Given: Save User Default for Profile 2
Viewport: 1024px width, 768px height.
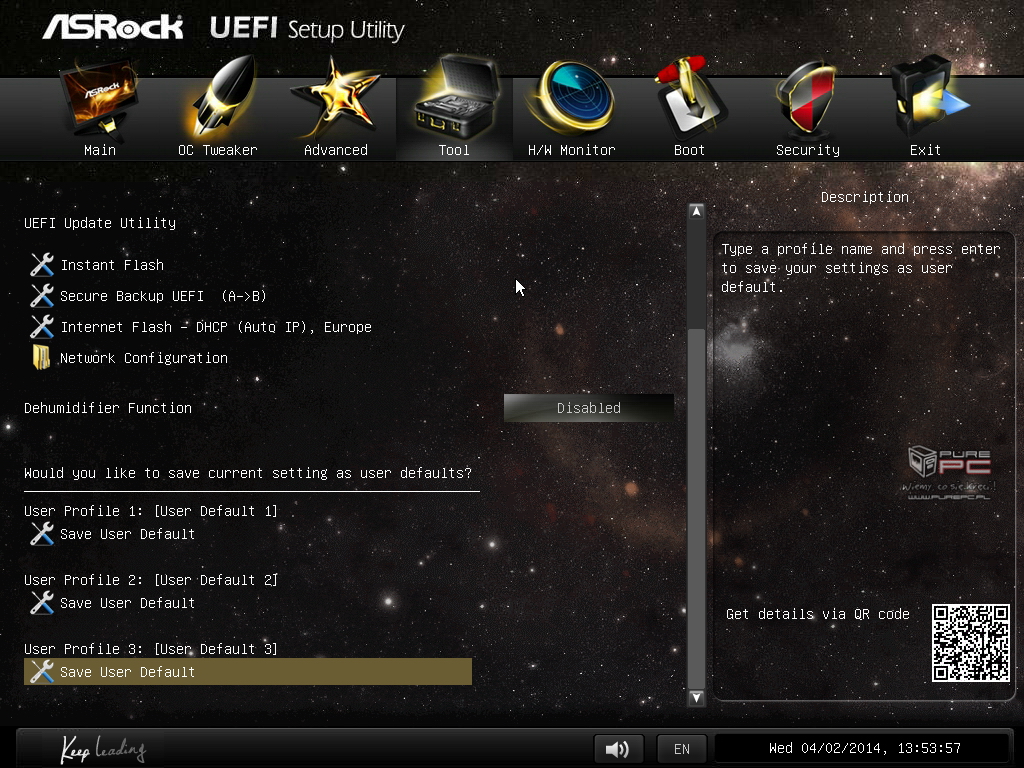Looking at the screenshot, I should coord(127,603).
